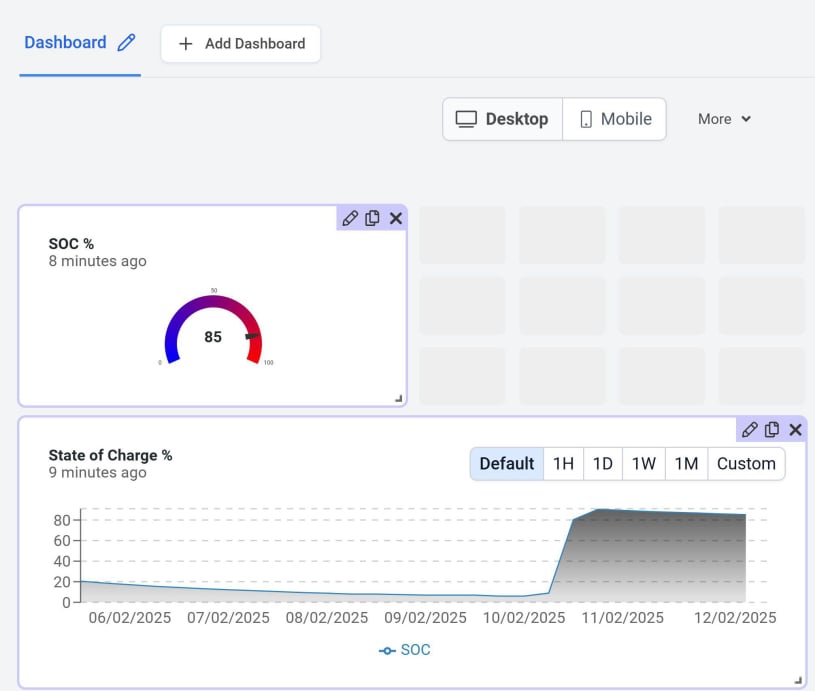
Task: Remove the SOC % gauge widget
Action: click(396, 218)
